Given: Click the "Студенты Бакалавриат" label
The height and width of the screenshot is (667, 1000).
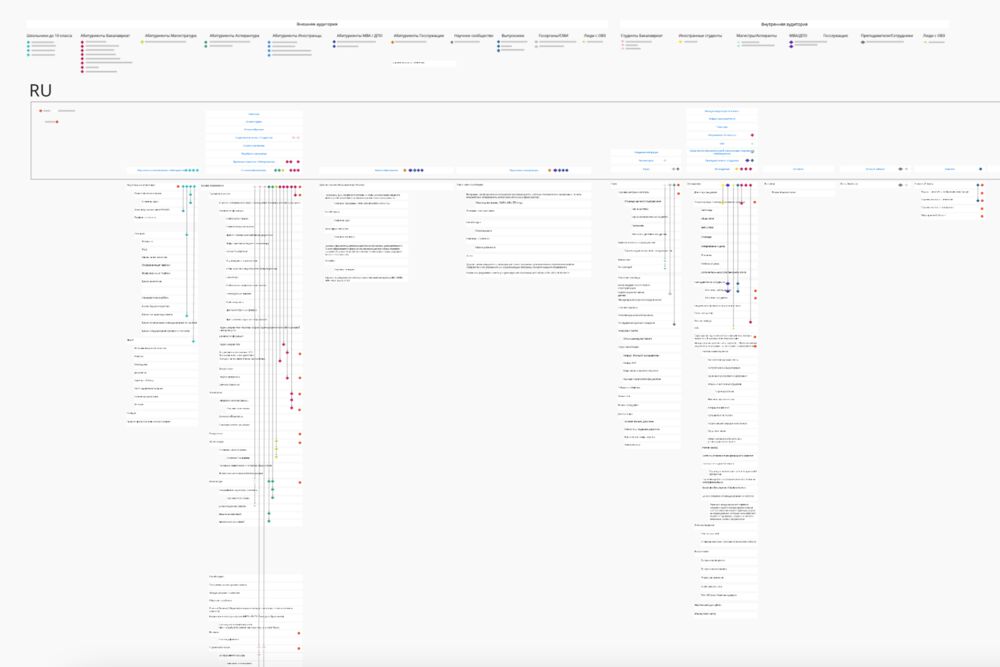Looking at the screenshot, I should 641,35.
